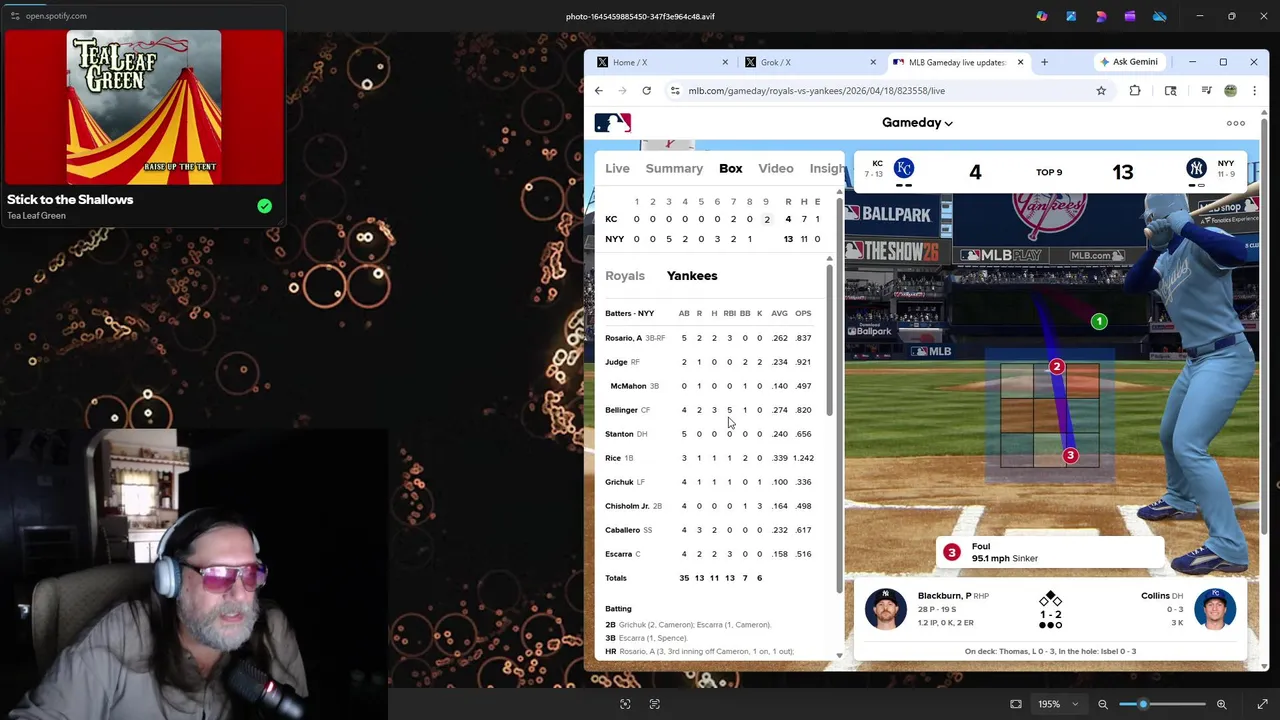Click pitcher Blackburn's headshot
Viewport: 1280px width, 720px height.
pyautogui.click(x=885, y=609)
